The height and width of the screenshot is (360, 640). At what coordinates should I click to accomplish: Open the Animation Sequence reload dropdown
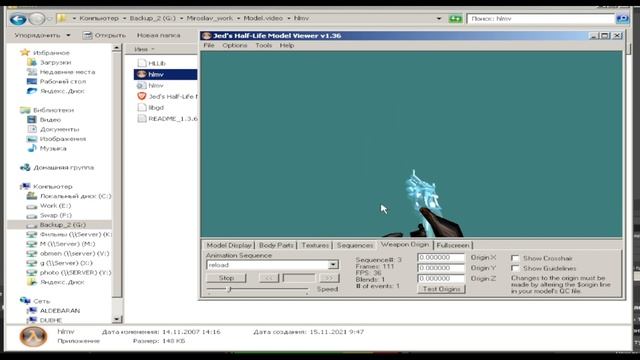333,265
